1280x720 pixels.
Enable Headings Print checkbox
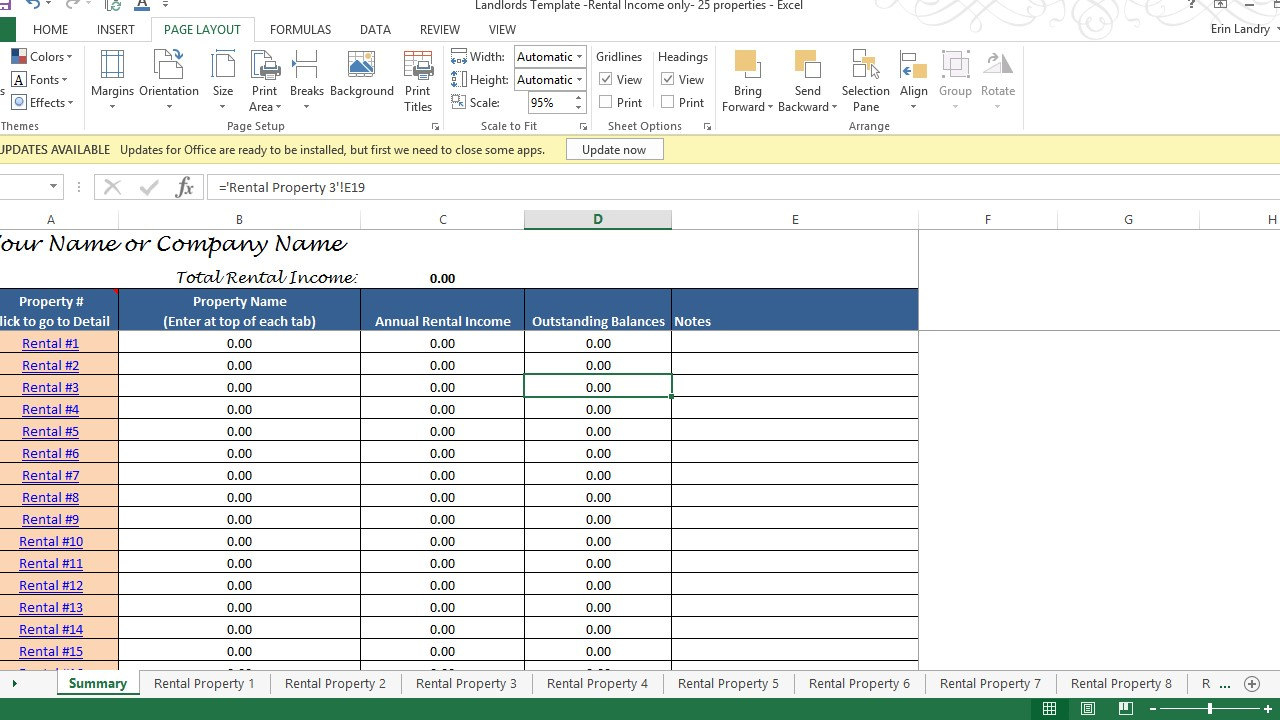point(668,103)
